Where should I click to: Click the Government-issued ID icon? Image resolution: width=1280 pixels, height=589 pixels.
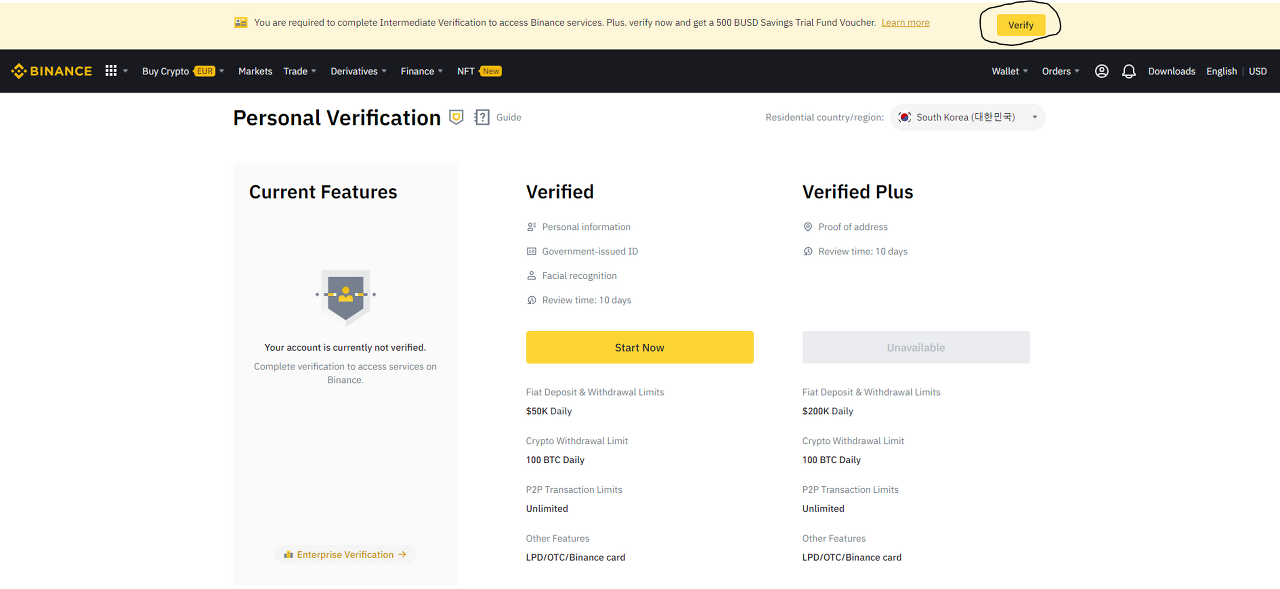[532, 251]
